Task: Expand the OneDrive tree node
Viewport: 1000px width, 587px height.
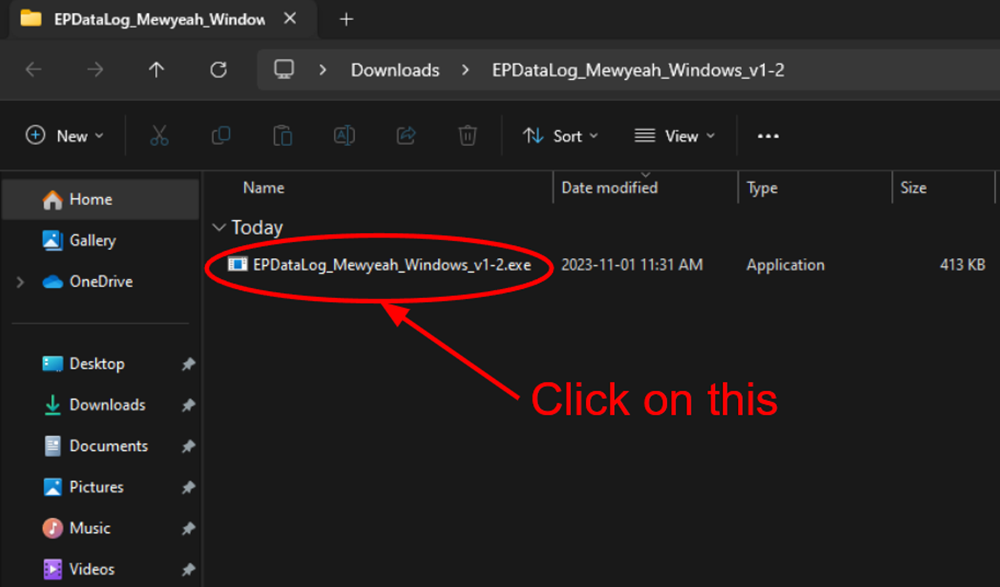Action: coord(20,281)
